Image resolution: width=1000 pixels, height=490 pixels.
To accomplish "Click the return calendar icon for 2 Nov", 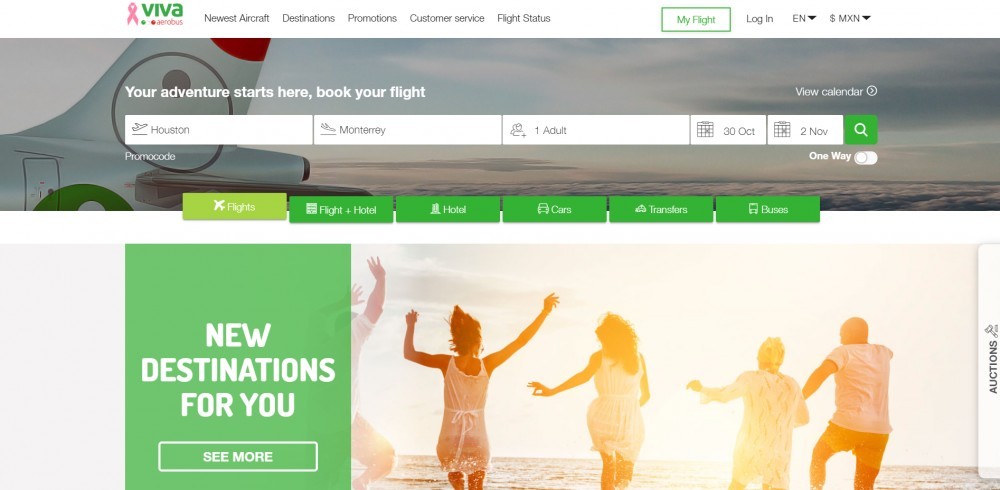I will click(x=782, y=130).
